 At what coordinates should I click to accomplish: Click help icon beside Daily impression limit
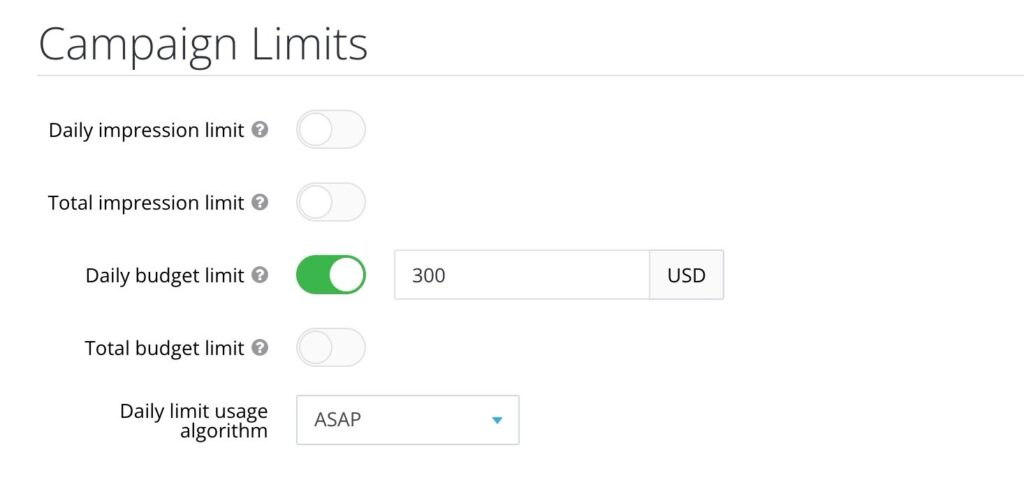pos(260,130)
